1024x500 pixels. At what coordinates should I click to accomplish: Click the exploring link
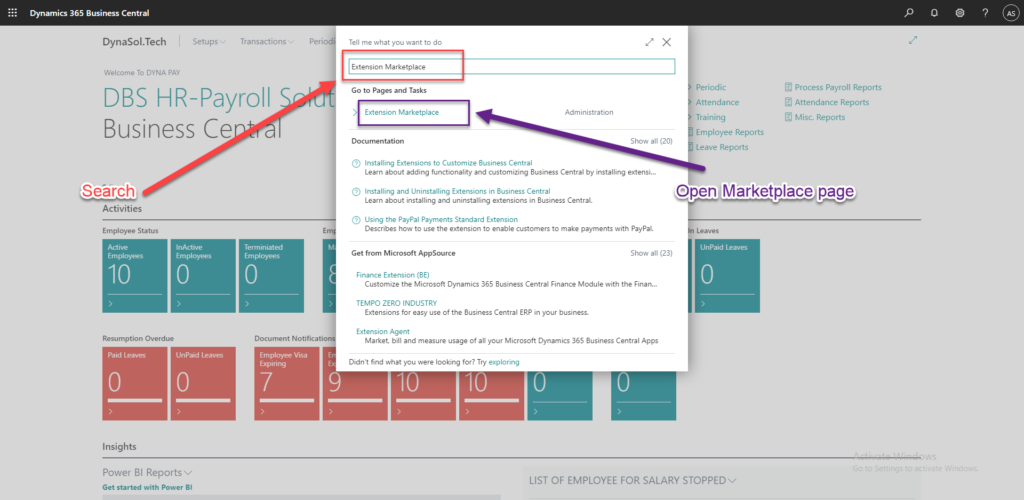tap(504, 361)
